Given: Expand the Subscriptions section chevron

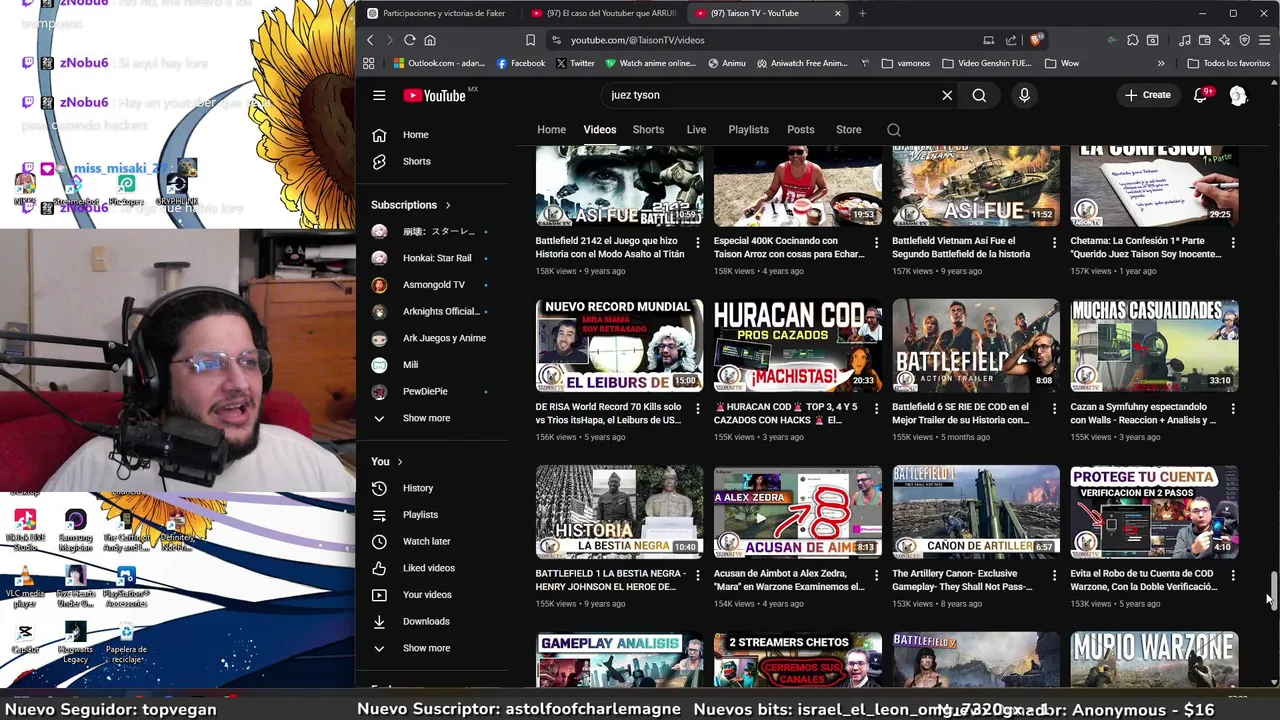Looking at the screenshot, I should click(x=447, y=205).
